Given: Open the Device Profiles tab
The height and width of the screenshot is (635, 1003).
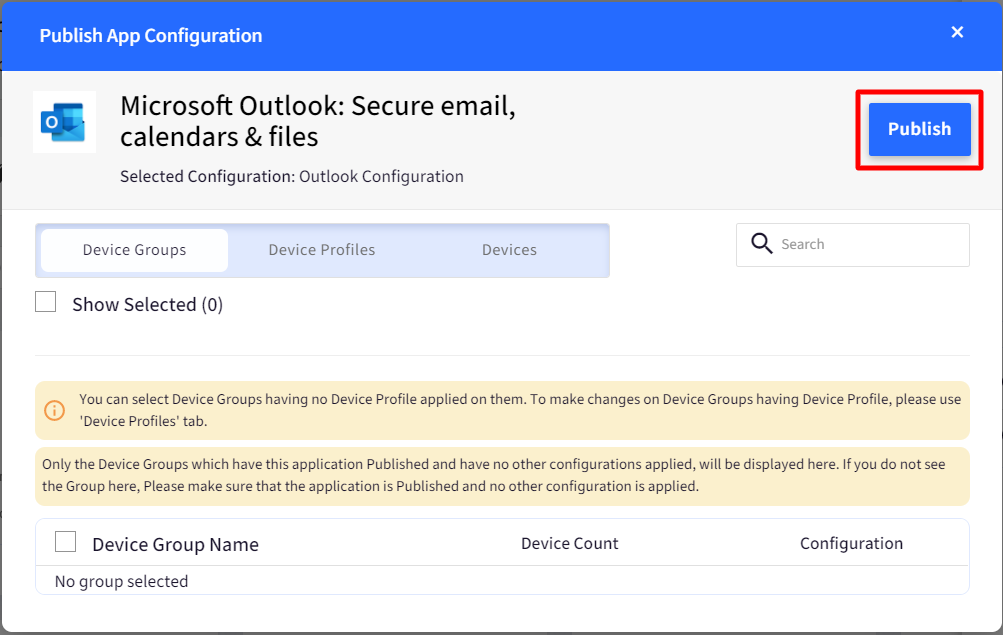Looking at the screenshot, I should click(322, 250).
